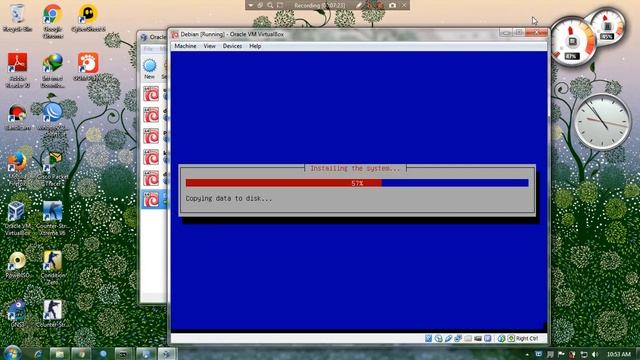Click the New button in VirtualBox Manager

pos(150,69)
